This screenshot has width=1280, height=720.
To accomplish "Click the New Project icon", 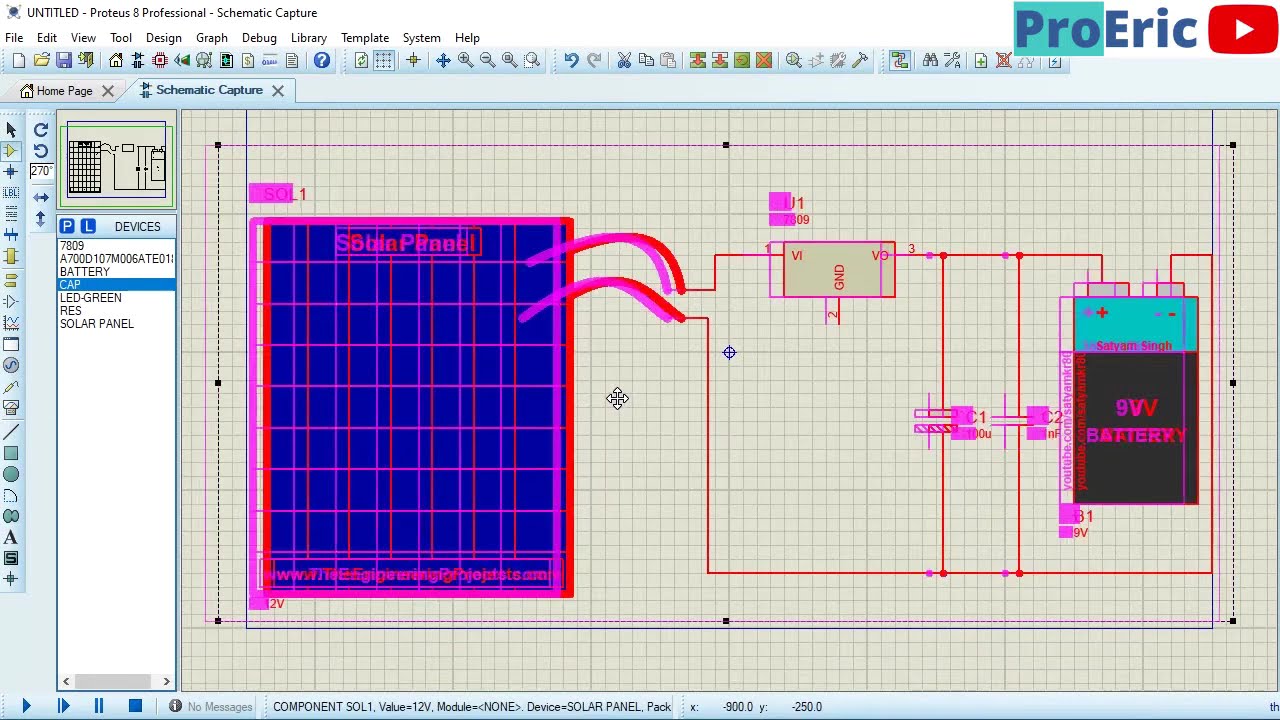I will (x=19, y=61).
